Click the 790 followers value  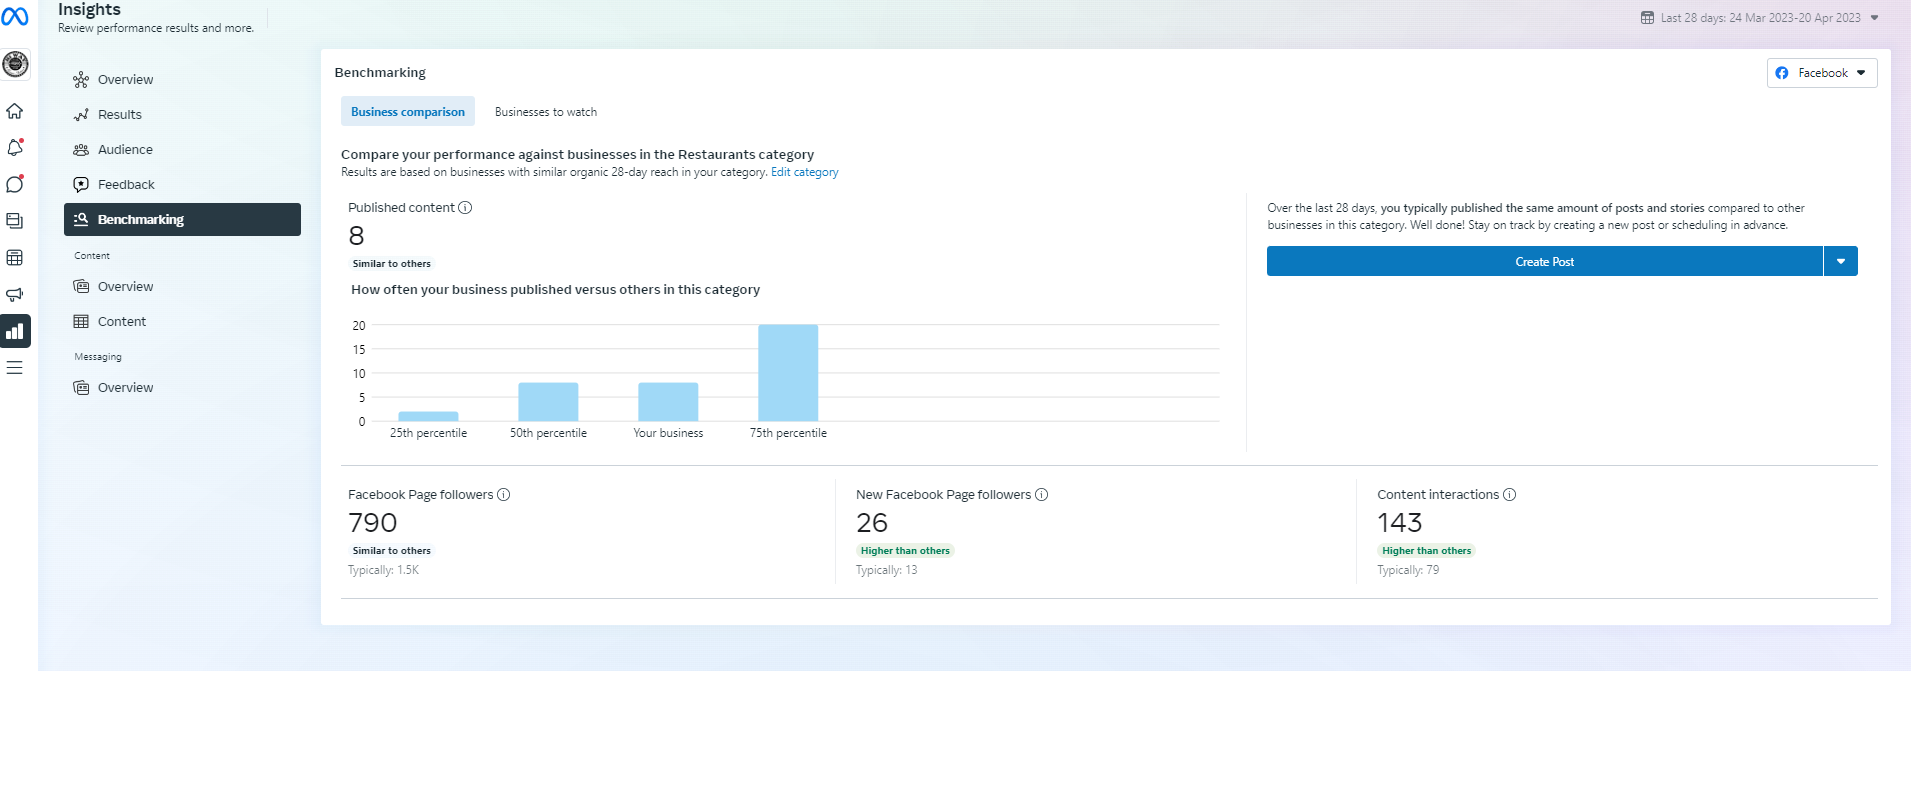click(x=373, y=523)
